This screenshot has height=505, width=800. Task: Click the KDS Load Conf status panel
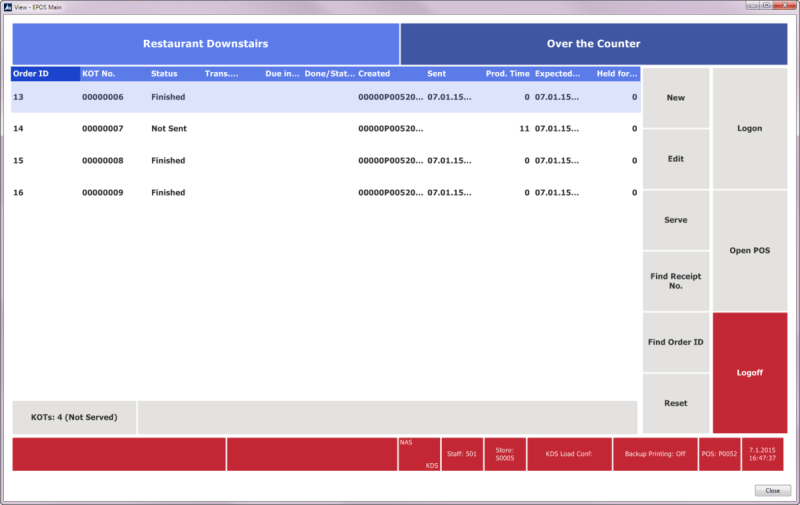(569, 454)
